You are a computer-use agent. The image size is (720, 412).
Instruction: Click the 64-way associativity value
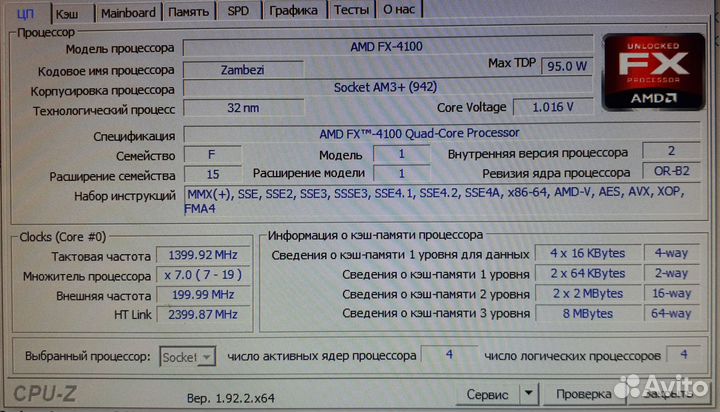671,313
